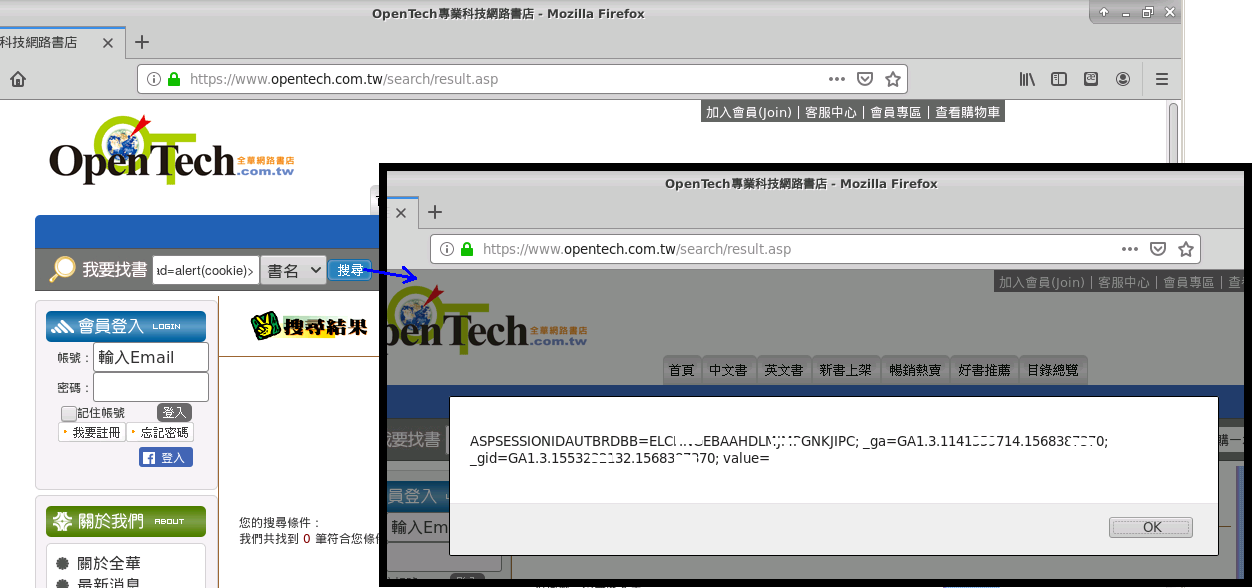1253x588 pixels.
Task: Close the current tab in main window
Action: coord(108,43)
